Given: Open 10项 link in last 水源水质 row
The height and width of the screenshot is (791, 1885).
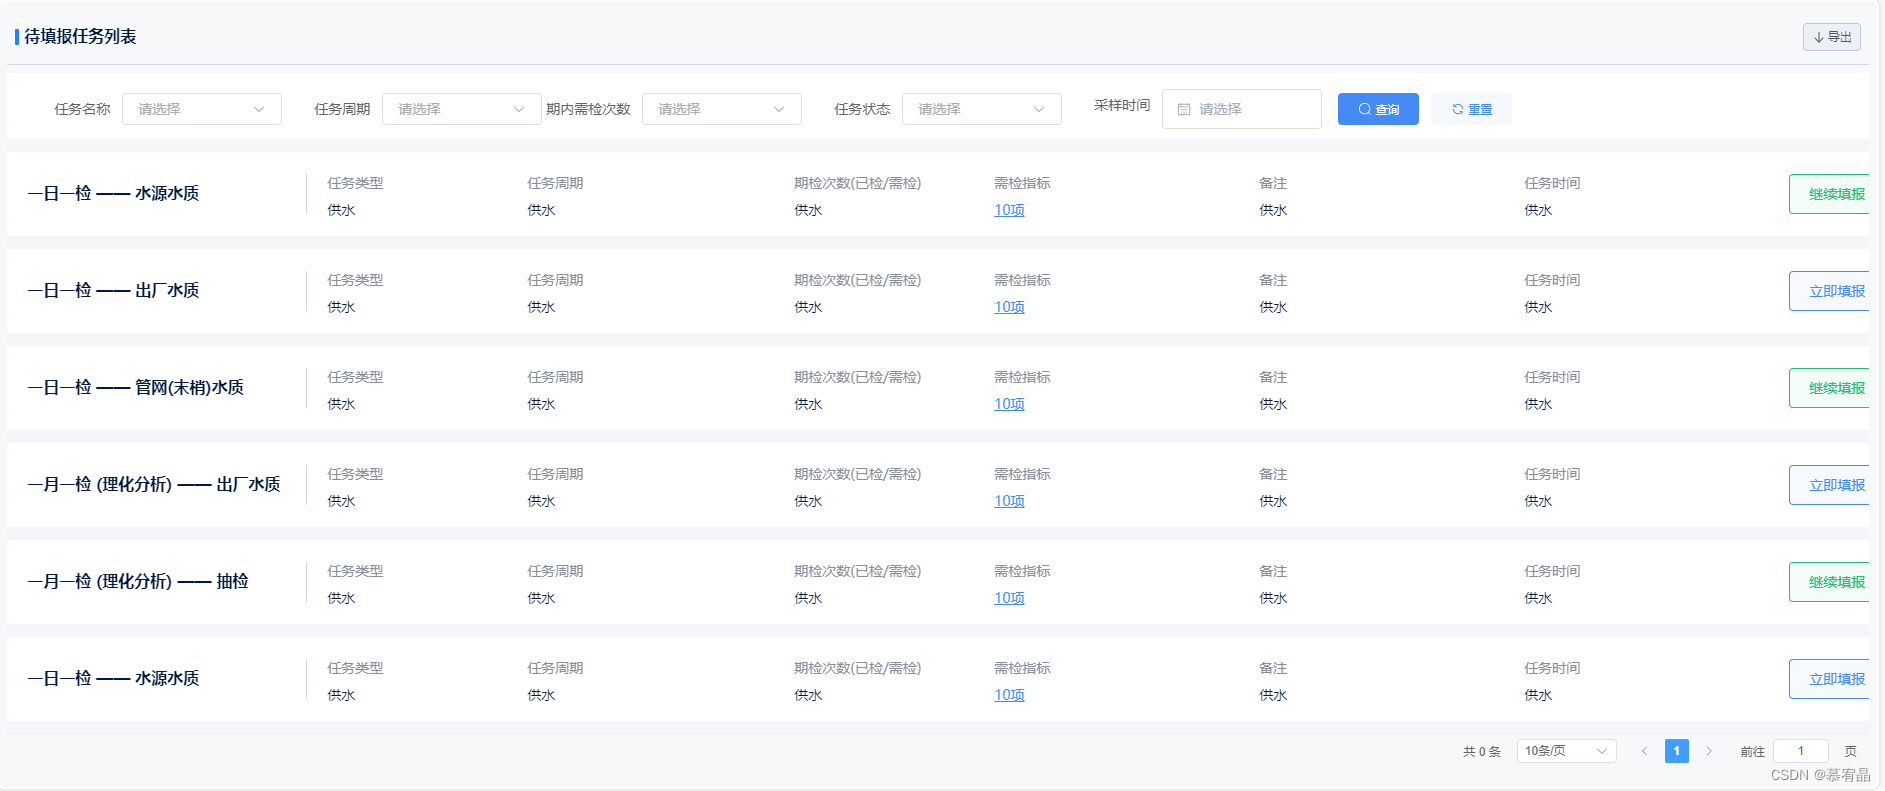Looking at the screenshot, I should point(1009,695).
